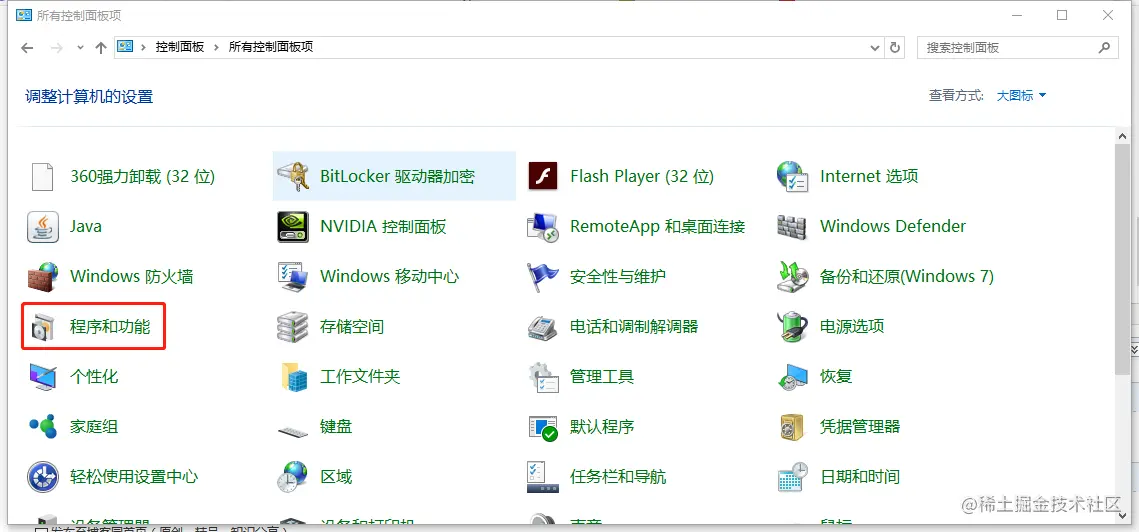The height and width of the screenshot is (532, 1139).
Task: Click the address bar location icon
Action: (125, 47)
